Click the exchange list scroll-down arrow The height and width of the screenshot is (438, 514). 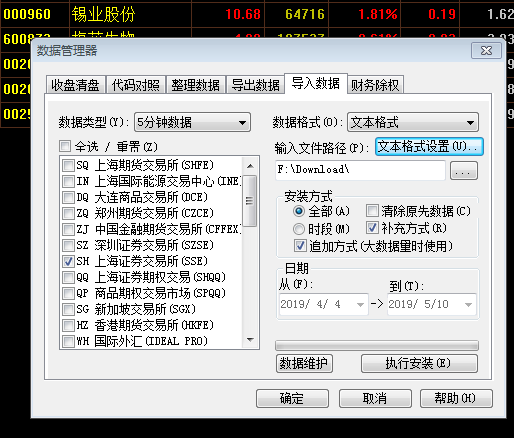(x=250, y=340)
